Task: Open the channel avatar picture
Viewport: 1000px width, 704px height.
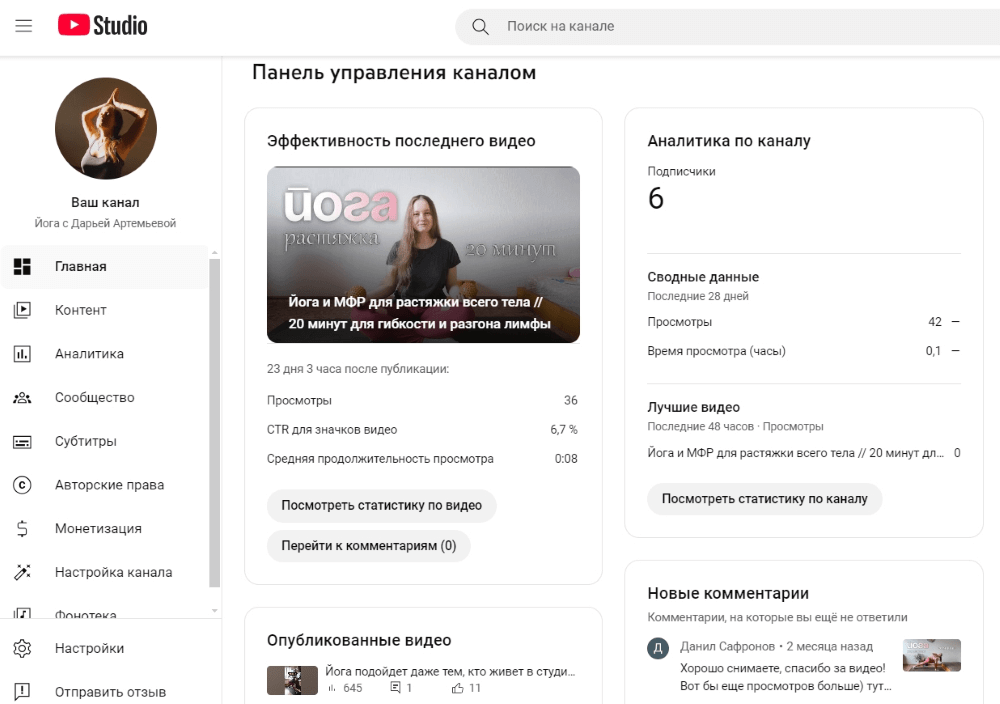Action: point(106,128)
